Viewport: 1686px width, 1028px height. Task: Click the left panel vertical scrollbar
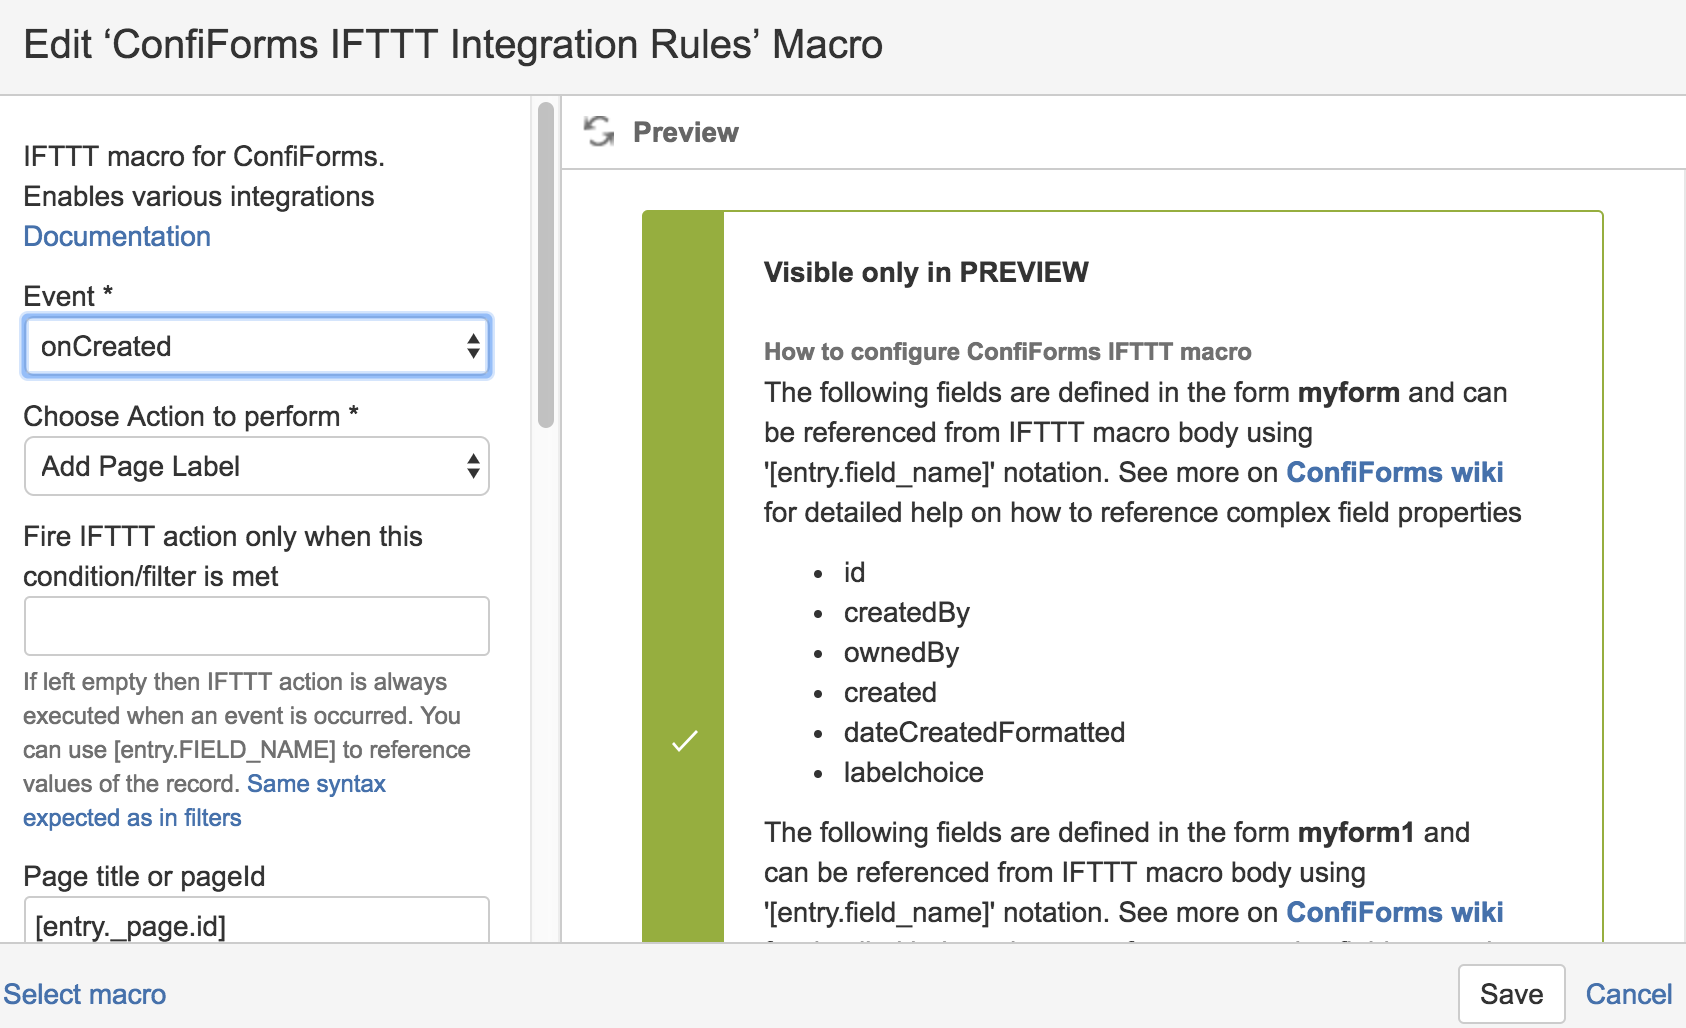coord(545,265)
